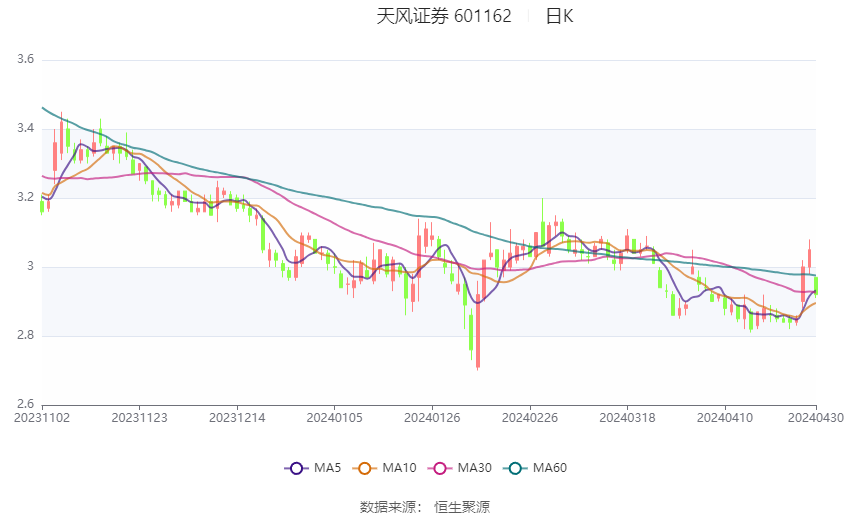This screenshot has height=517, width=850.
Task: Click the 20231102 date label on the axis
Action: click(x=42, y=416)
